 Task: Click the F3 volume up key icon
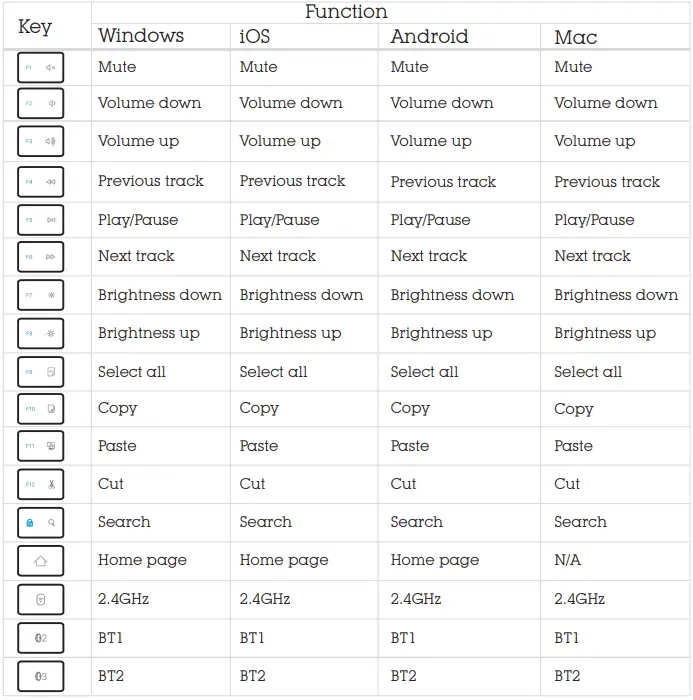point(40,141)
